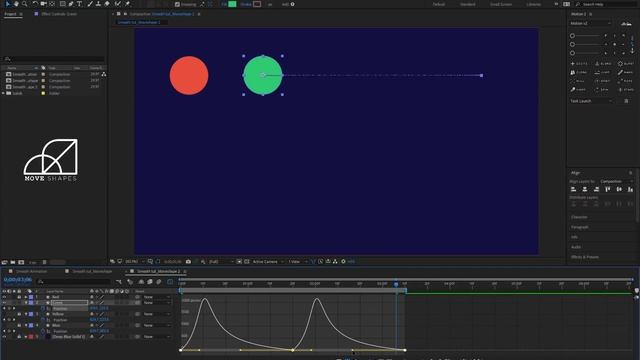Toggle lock on the Blue layer
The height and width of the screenshot is (360, 640).
[19, 325]
